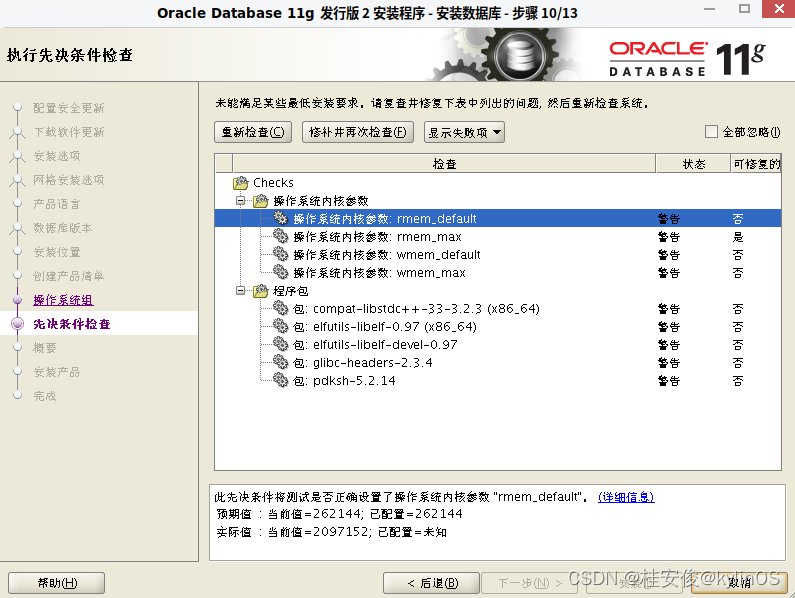This screenshot has width=795, height=598.
Task: Check the 全部忽略 checkbox
Action: [711, 132]
